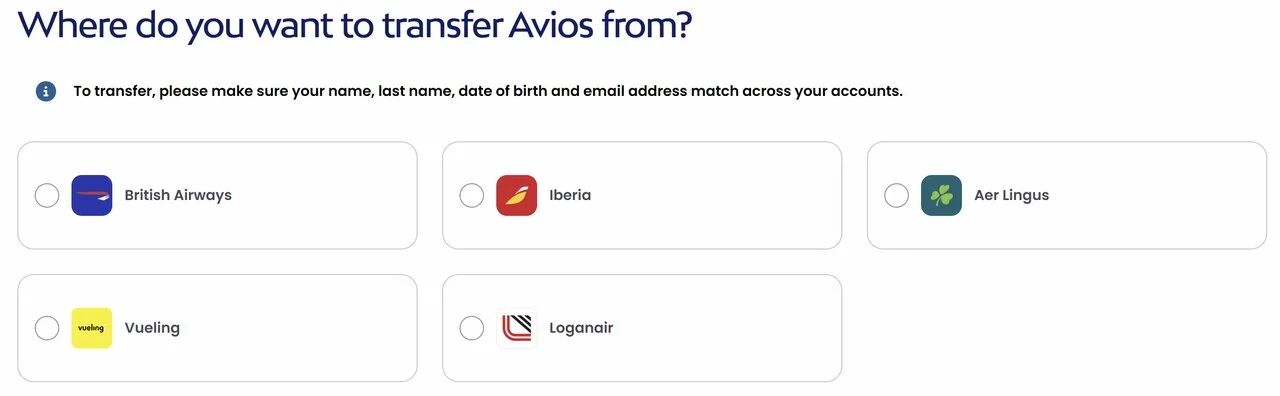The width and height of the screenshot is (1280, 396).
Task: Click the "Iberia" text label
Action: pos(570,195)
